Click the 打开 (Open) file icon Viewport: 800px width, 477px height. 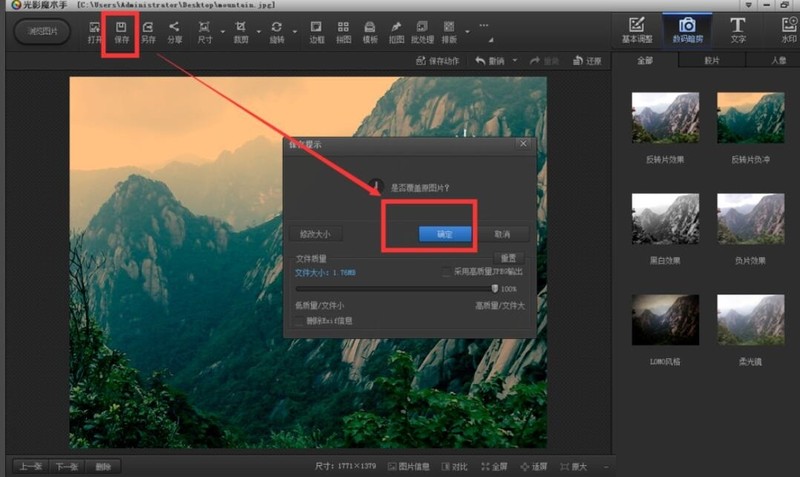pyautogui.click(x=95, y=31)
